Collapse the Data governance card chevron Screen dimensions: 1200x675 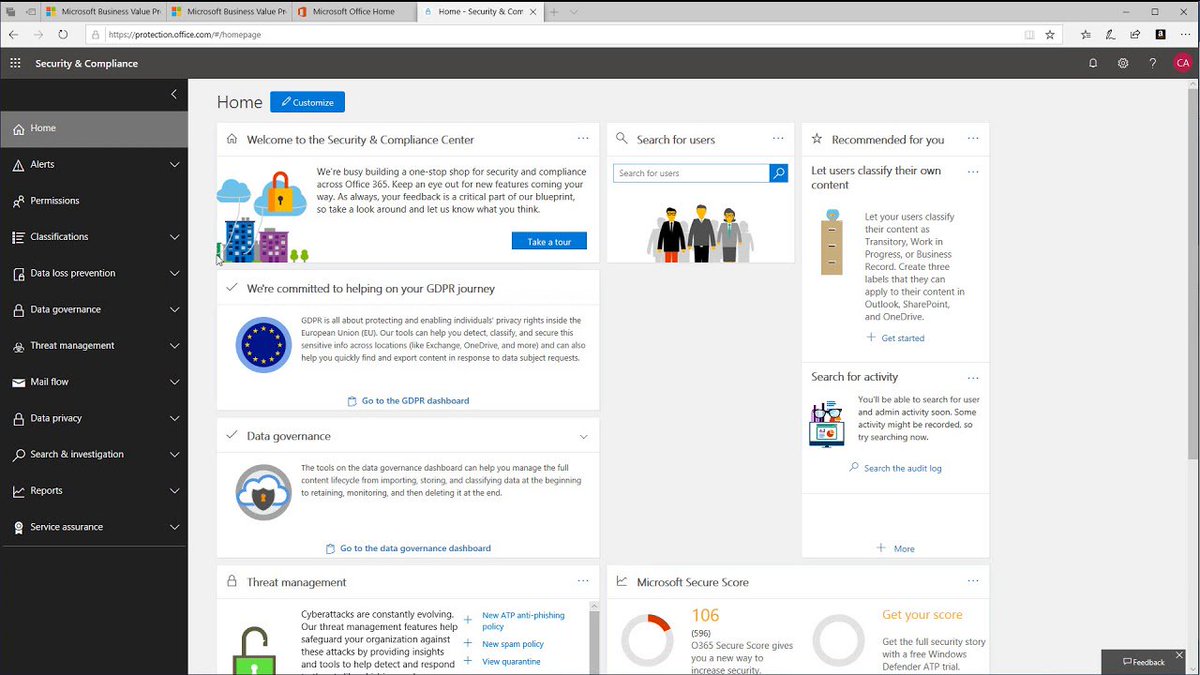[x=583, y=436]
